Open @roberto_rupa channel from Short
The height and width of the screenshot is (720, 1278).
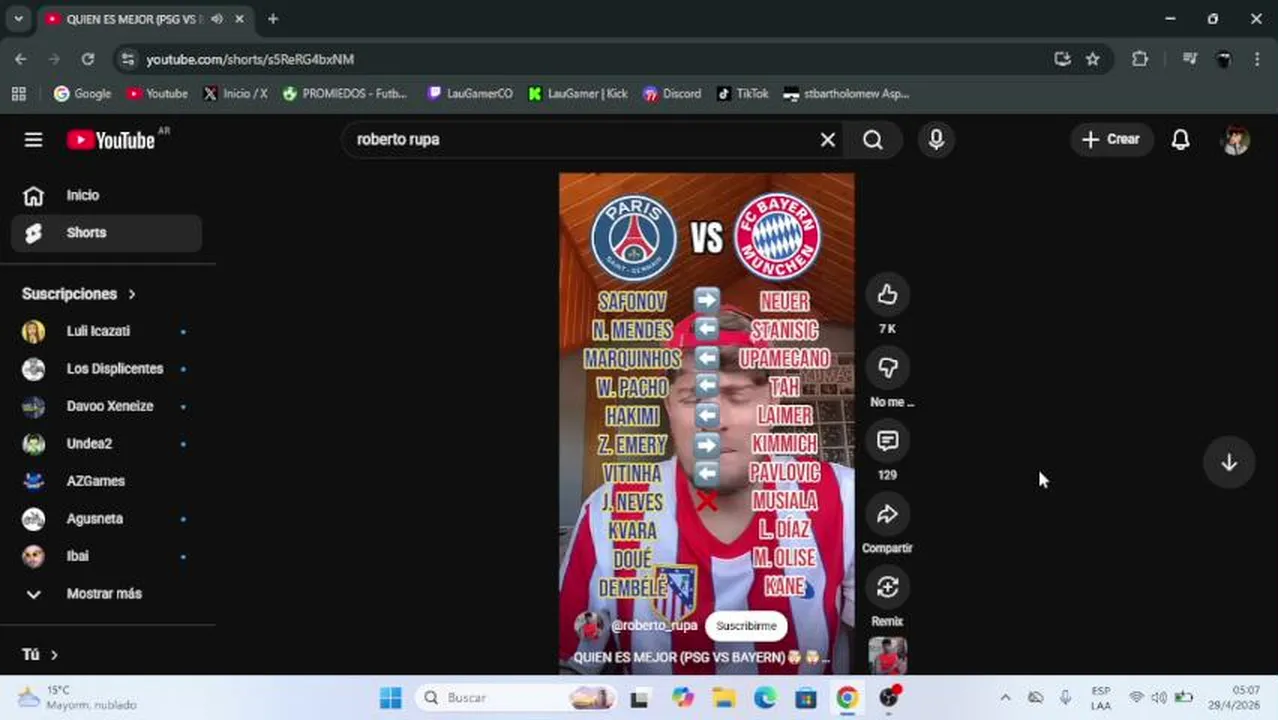[653, 626]
